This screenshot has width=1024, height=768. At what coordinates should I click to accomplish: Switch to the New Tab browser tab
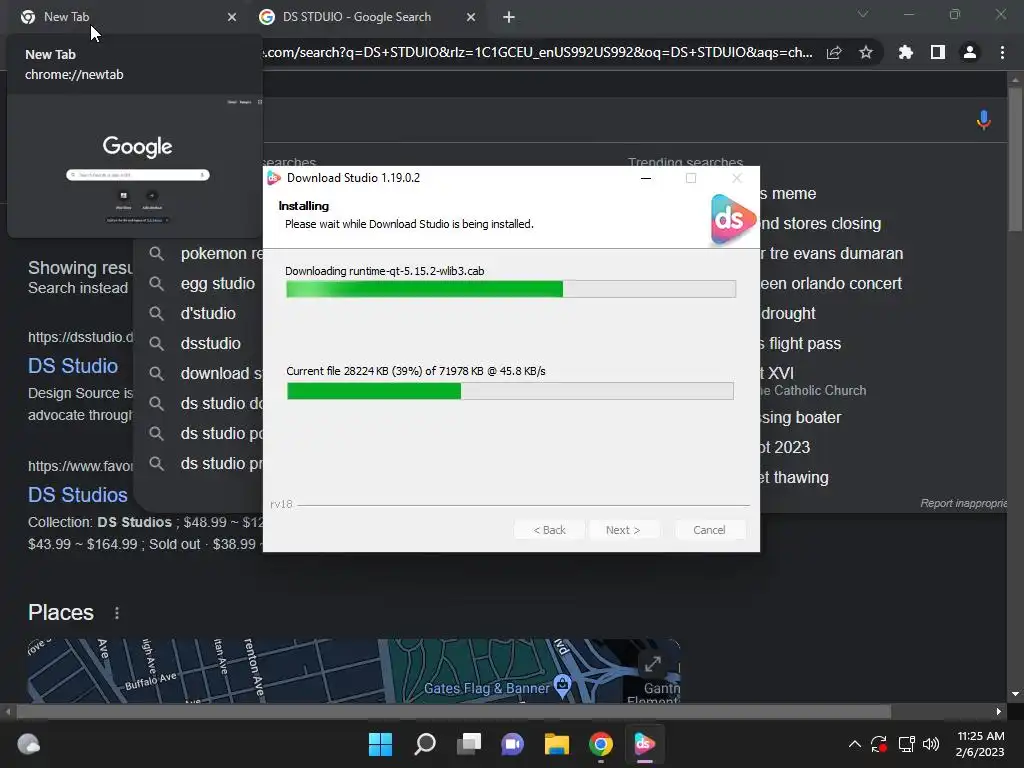pos(127,17)
